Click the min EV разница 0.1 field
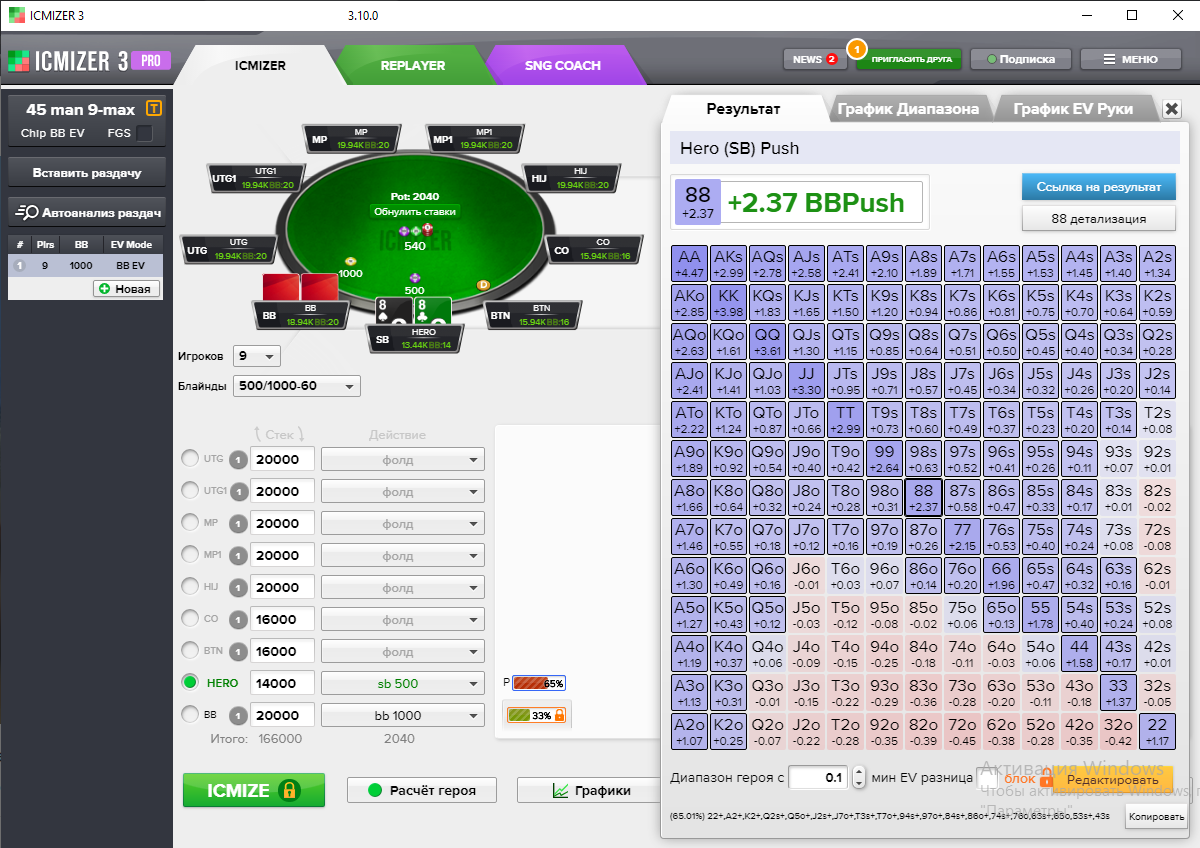 [x=818, y=777]
